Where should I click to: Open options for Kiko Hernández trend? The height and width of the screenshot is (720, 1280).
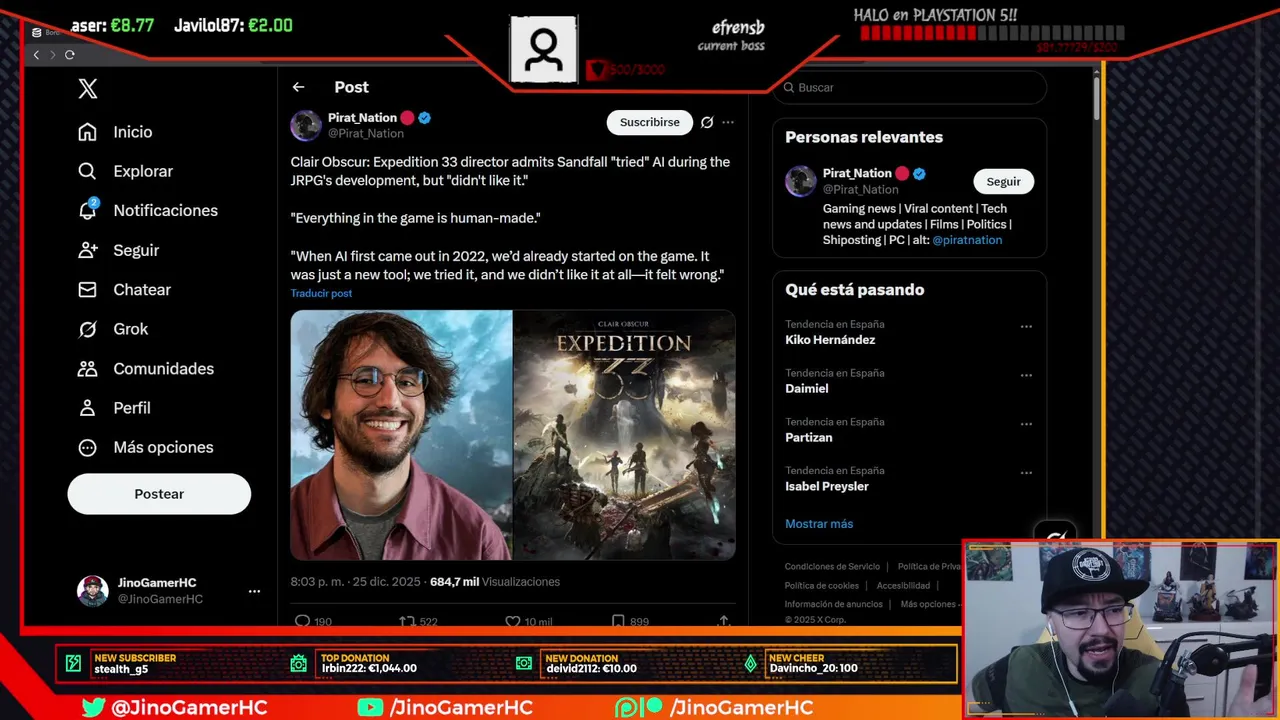point(1026,327)
